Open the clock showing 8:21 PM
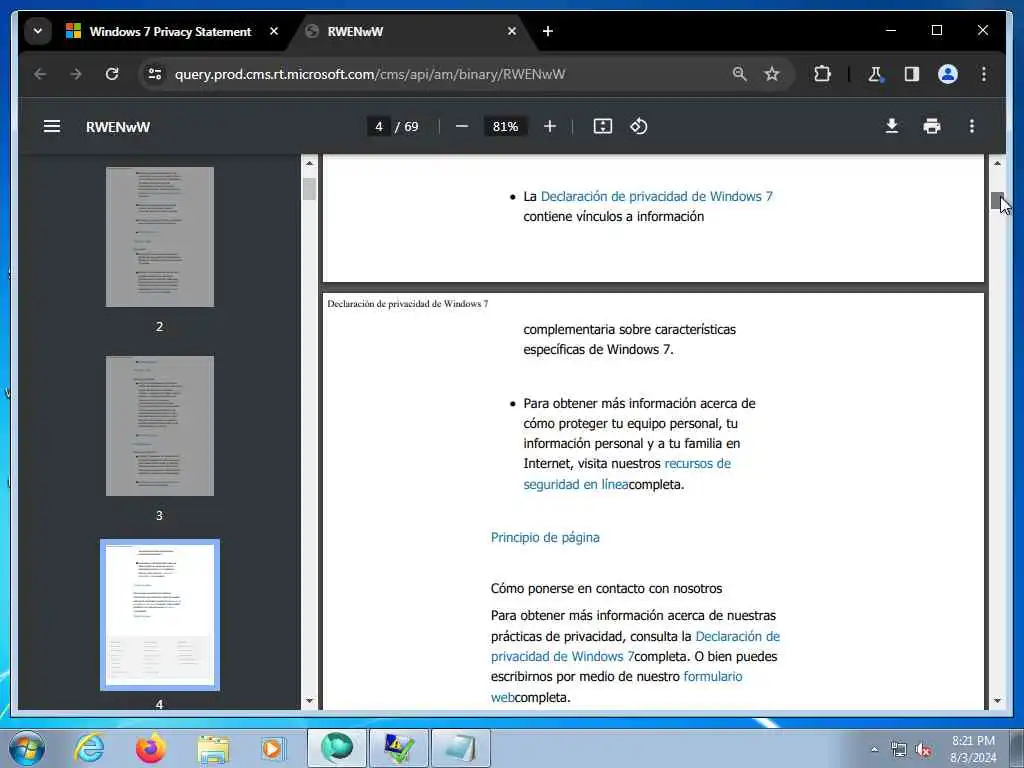 point(973,749)
